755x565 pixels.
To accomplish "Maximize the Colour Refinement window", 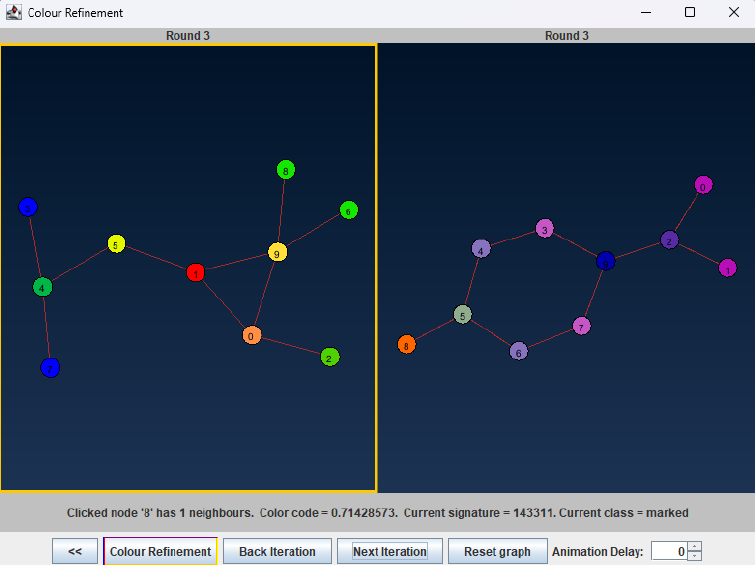I will click(x=690, y=12).
